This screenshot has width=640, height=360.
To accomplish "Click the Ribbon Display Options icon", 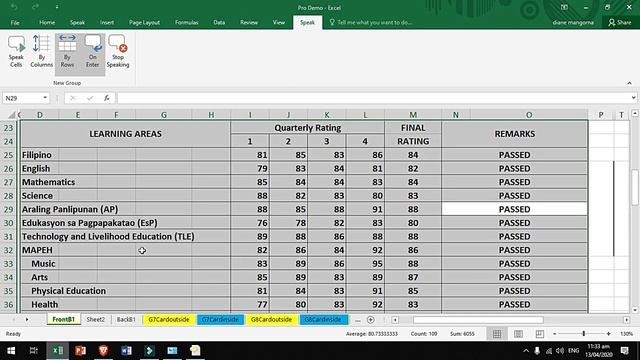I will click(x=564, y=7).
